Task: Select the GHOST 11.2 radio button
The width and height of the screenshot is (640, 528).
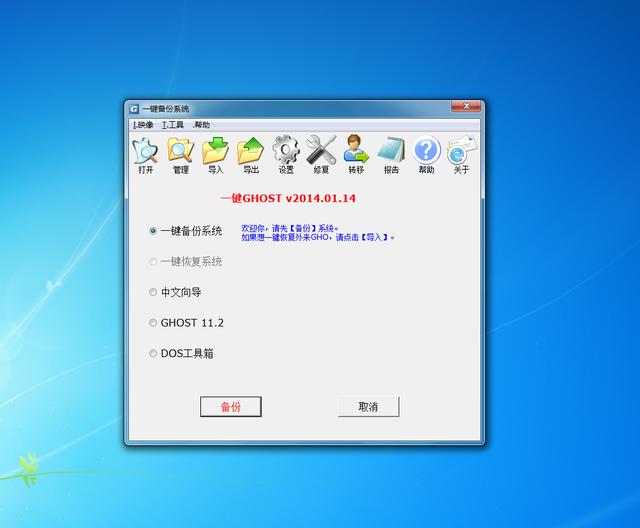Action: click(153, 323)
